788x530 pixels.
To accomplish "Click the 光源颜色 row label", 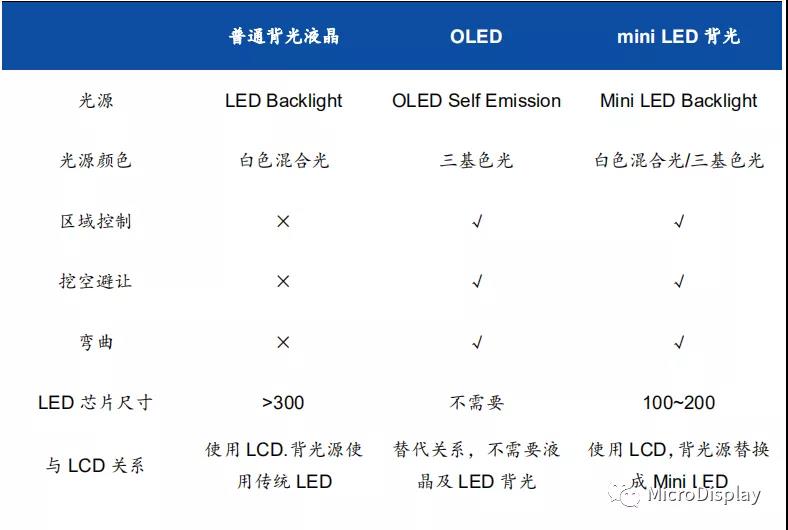I will coord(96,160).
